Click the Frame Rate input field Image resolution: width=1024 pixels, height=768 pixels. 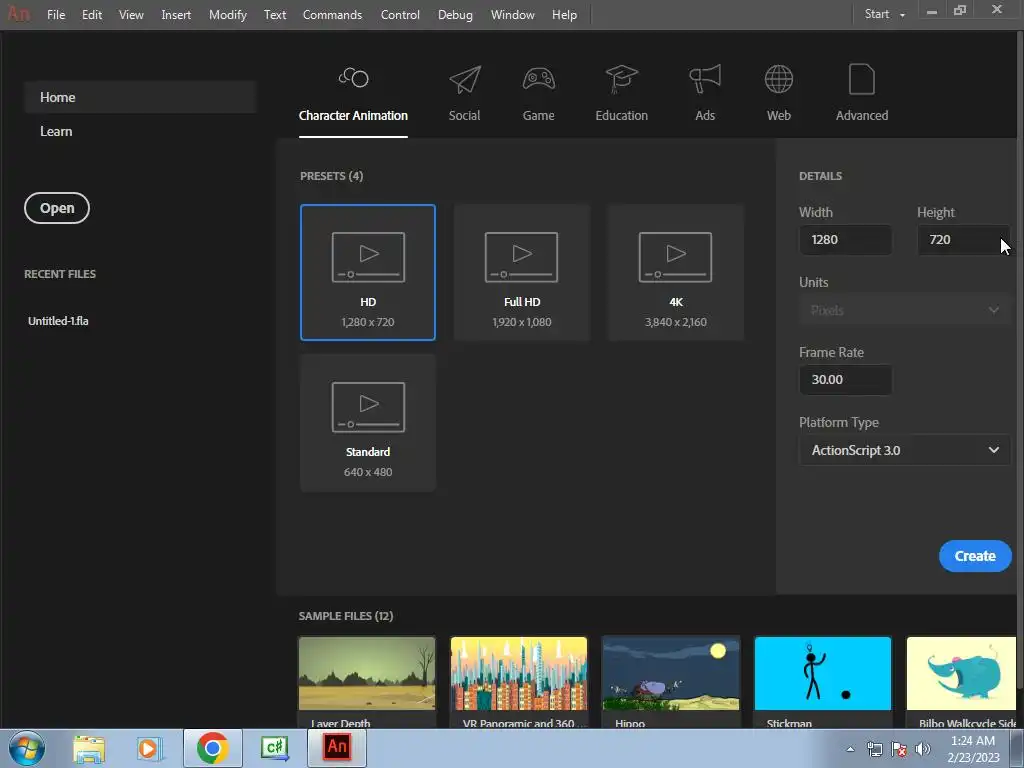845,379
